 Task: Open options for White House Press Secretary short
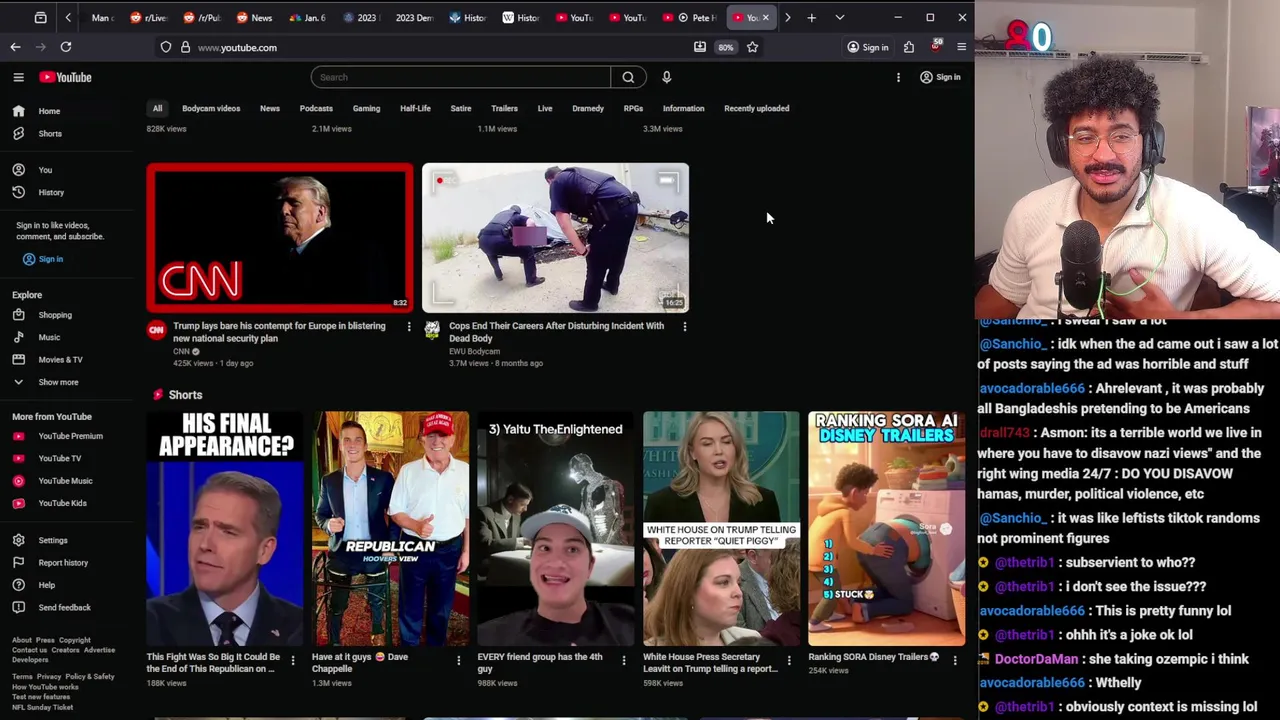coord(789,660)
